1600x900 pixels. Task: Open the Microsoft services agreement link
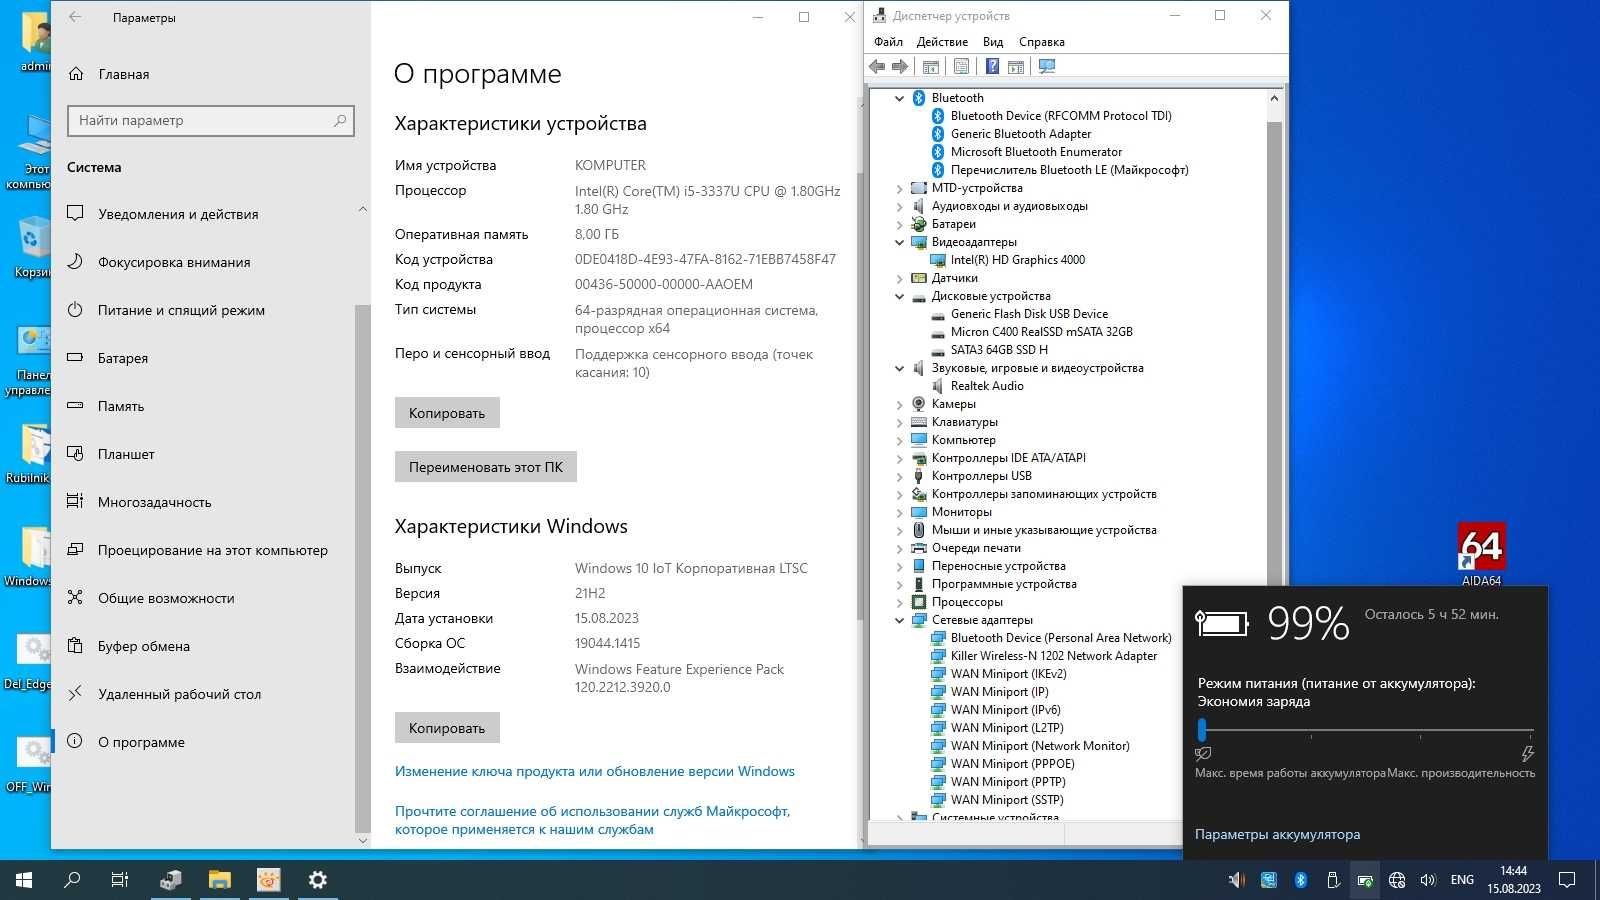(593, 820)
